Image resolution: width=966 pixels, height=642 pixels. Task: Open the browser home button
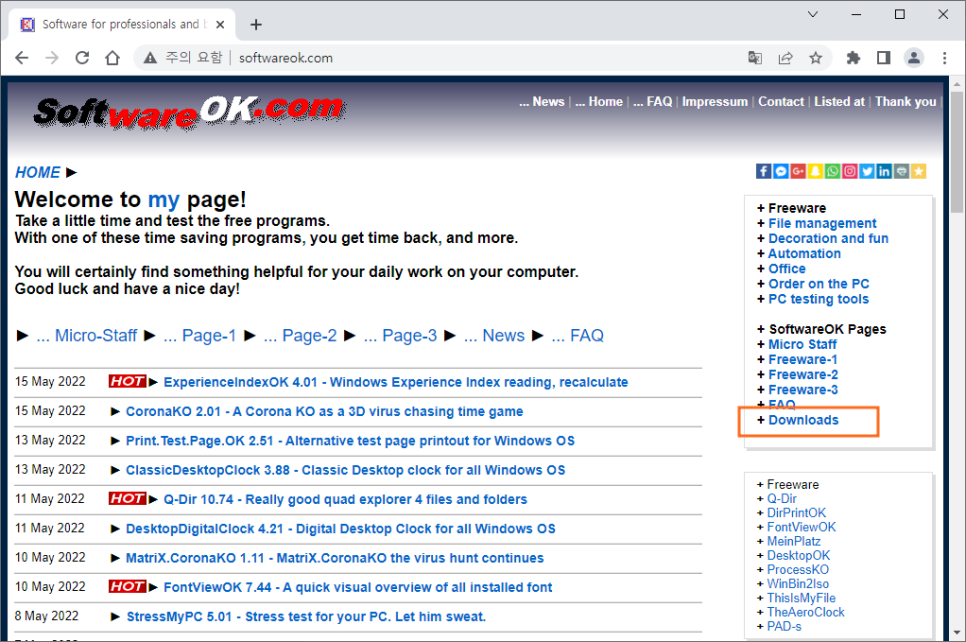click(112, 58)
